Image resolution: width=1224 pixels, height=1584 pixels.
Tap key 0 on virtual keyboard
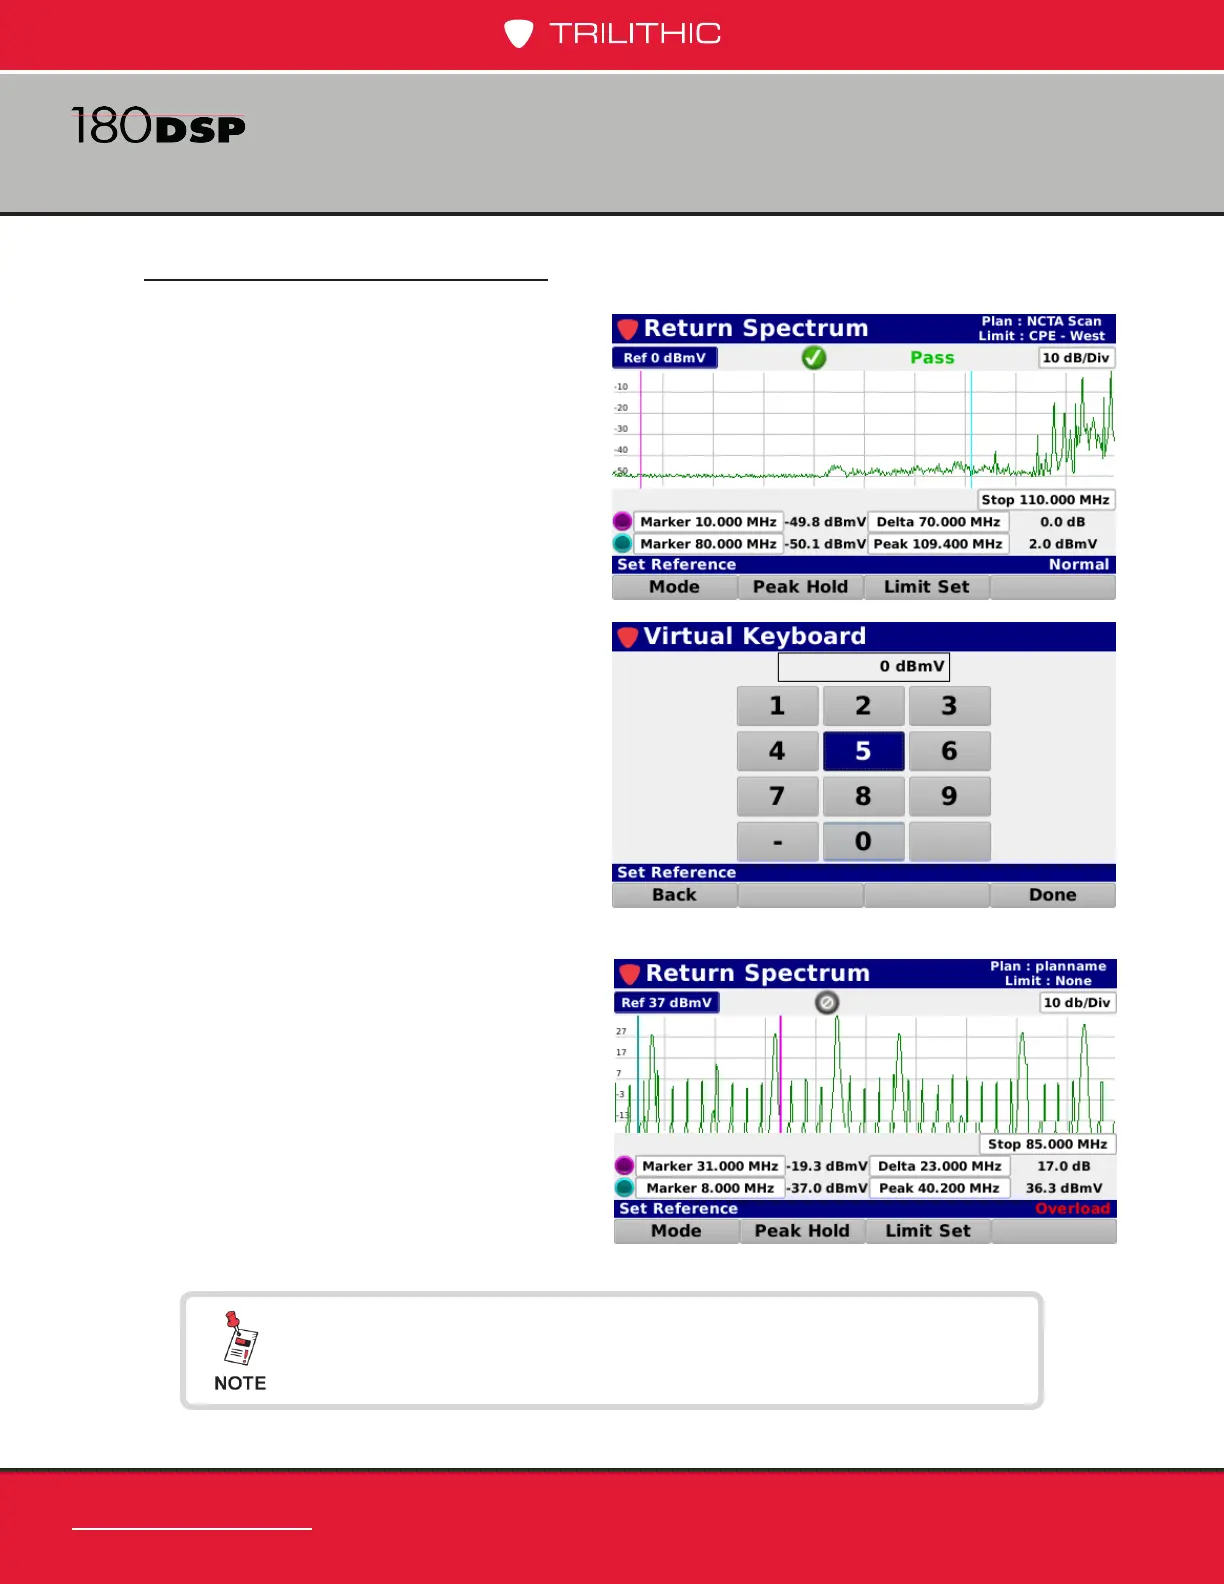click(x=863, y=841)
